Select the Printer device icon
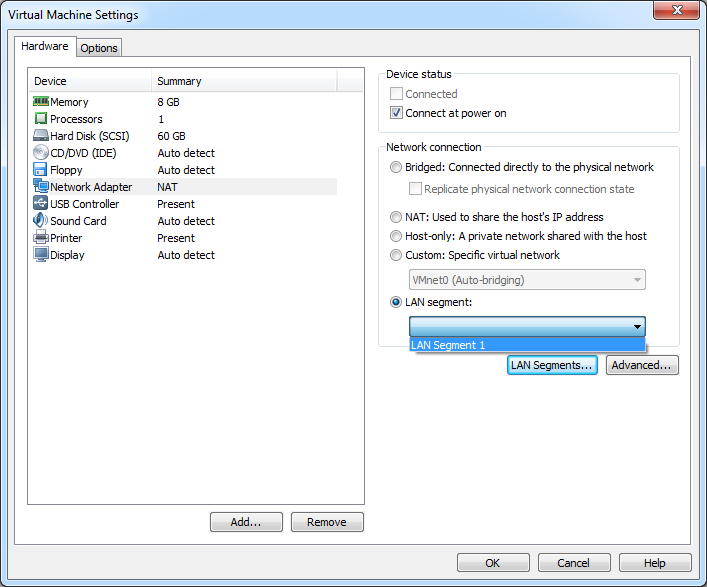707x587 pixels. 41,238
